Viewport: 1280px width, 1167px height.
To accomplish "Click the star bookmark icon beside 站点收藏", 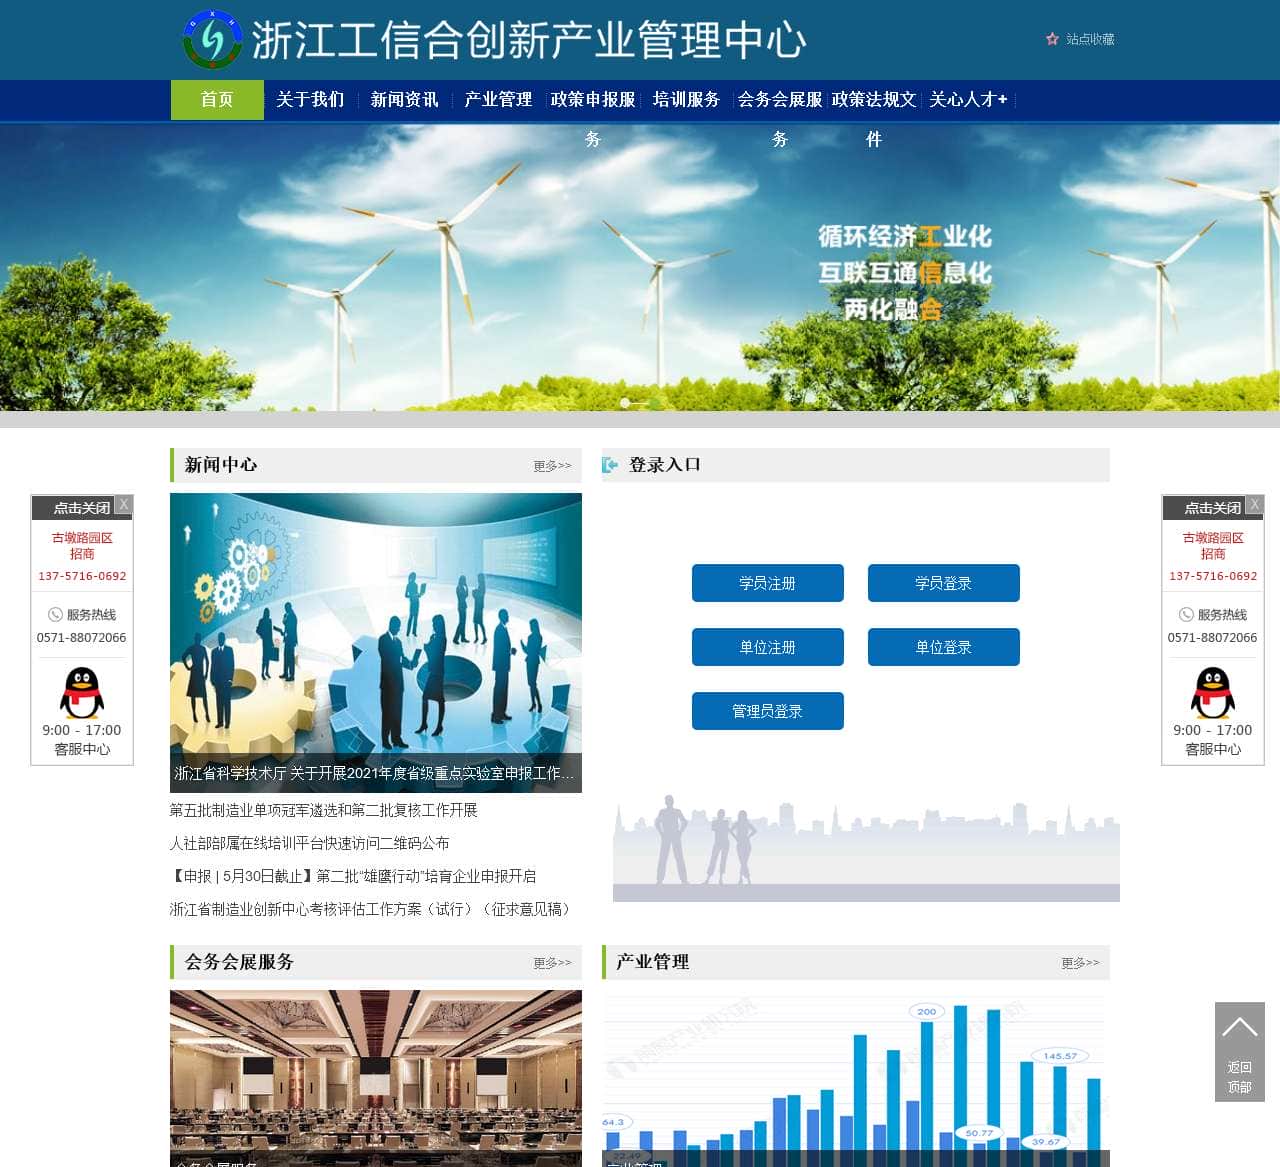I will (1052, 39).
